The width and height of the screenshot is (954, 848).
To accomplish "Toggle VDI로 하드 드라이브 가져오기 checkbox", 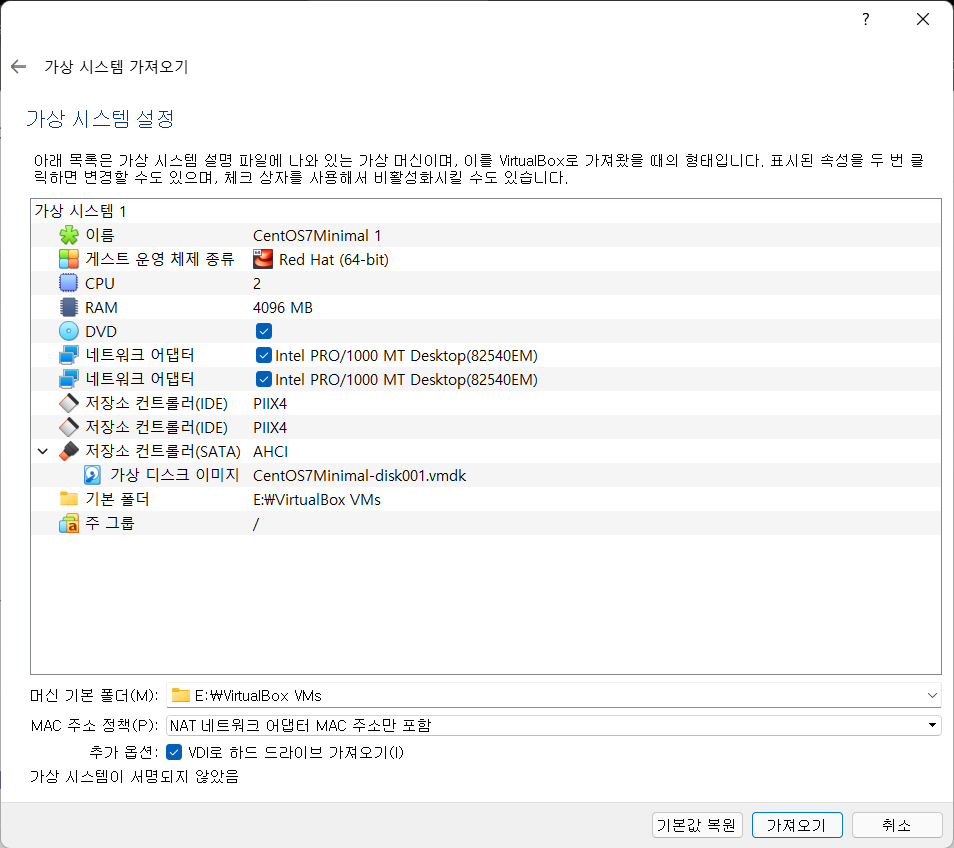I will click(174, 752).
